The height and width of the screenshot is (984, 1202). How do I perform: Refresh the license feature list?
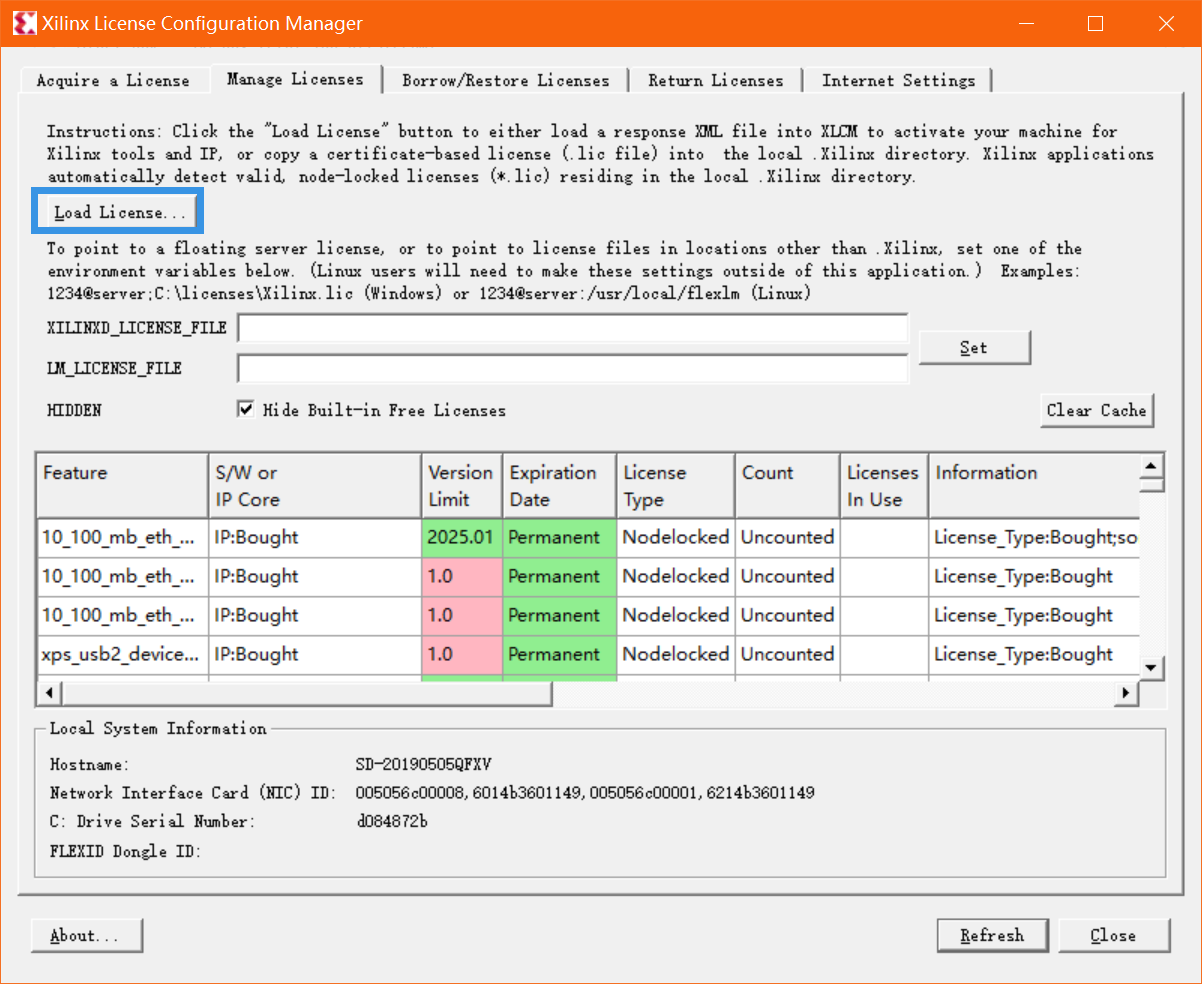[992, 935]
